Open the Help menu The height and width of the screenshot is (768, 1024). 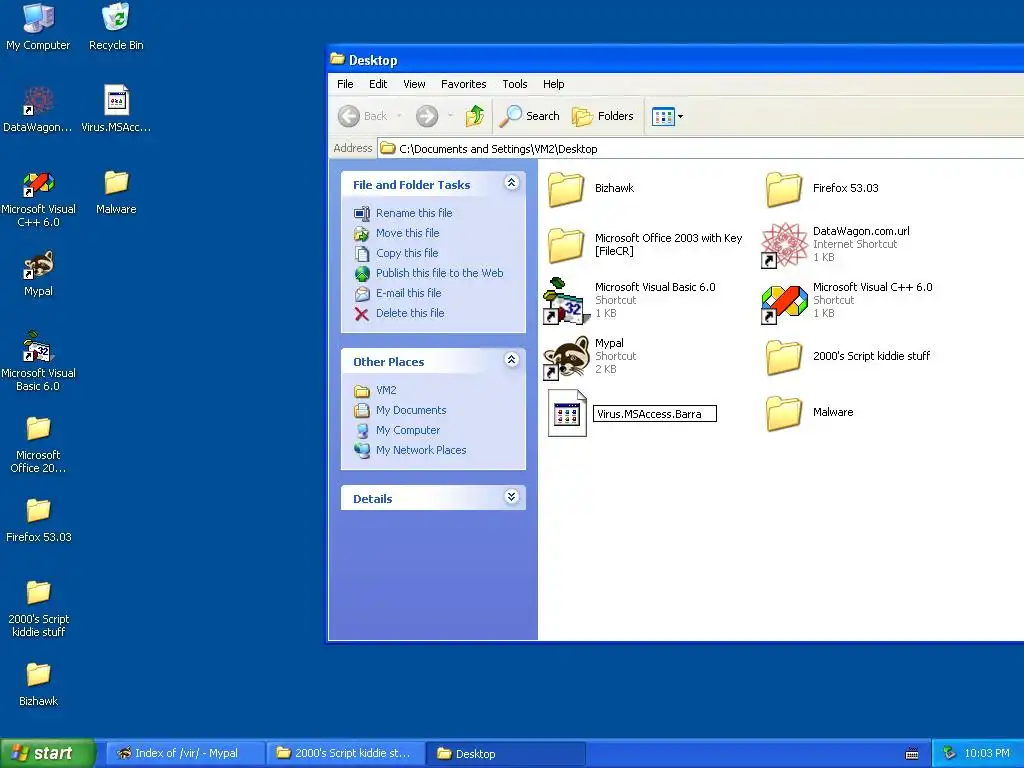pyautogui.click(x=553, y=84)
